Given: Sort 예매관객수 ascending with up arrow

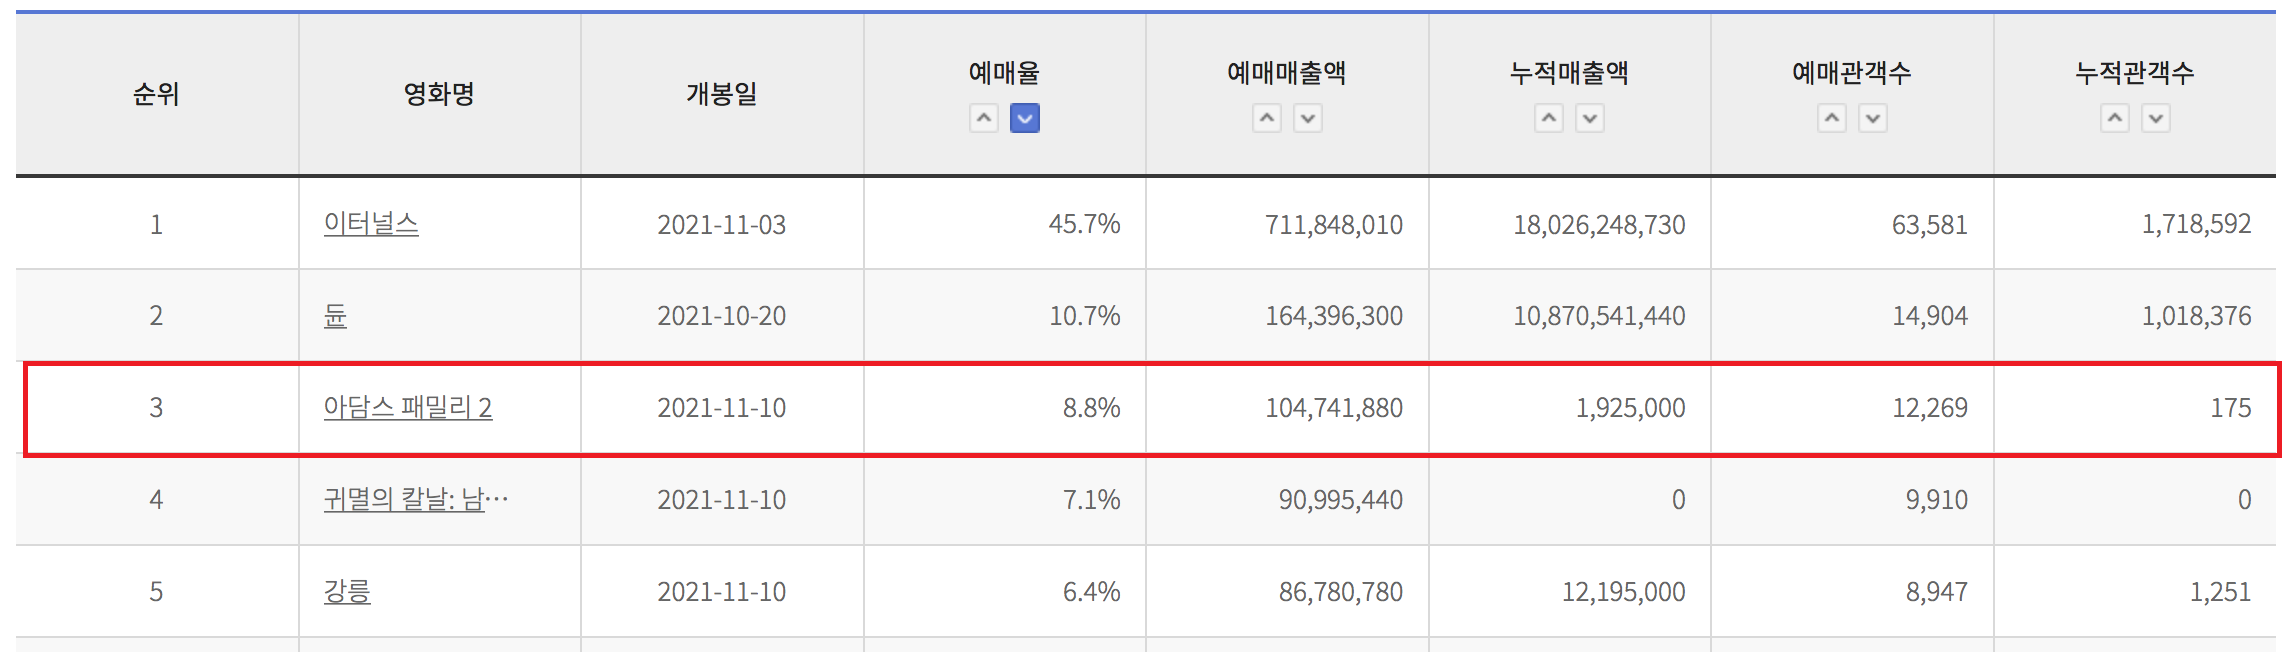Looking at the screenshot, I should [1832, 118].
